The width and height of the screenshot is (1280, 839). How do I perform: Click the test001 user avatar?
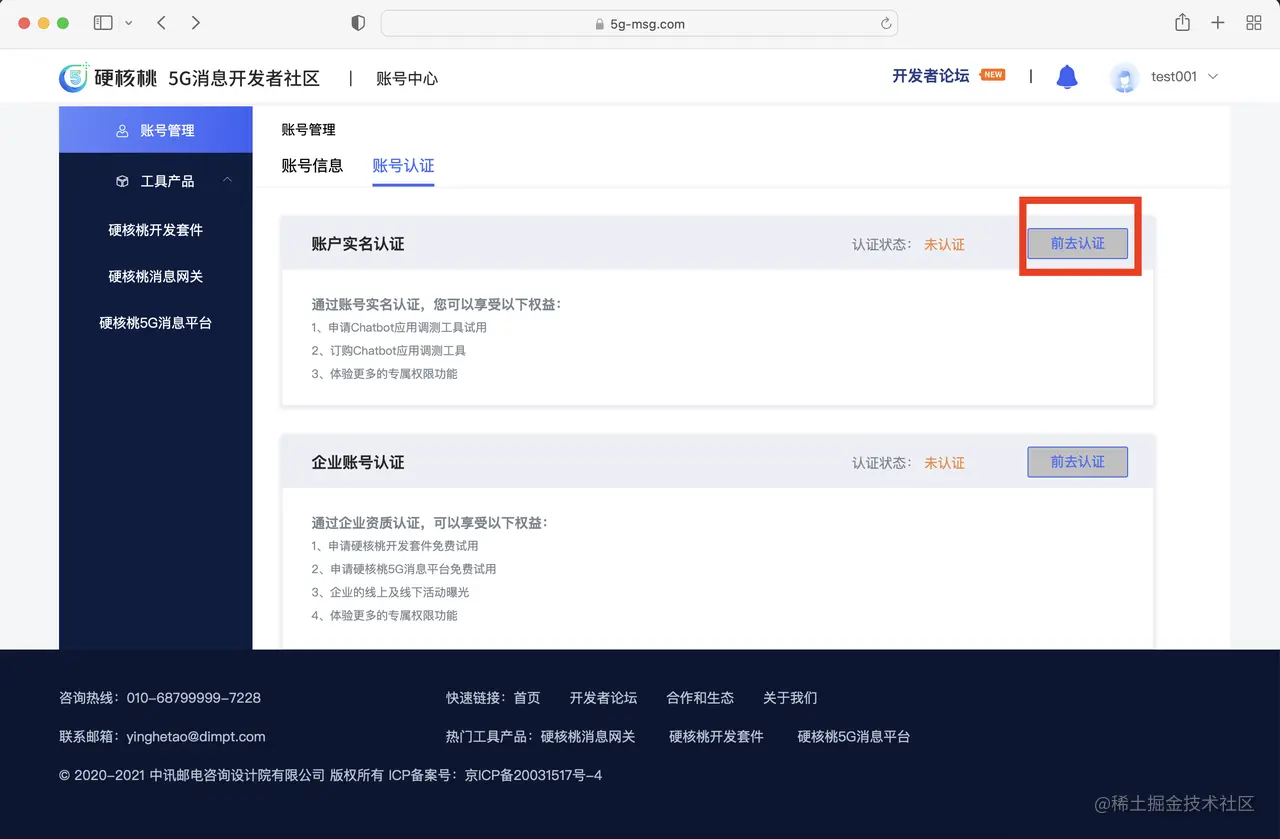1125,77
